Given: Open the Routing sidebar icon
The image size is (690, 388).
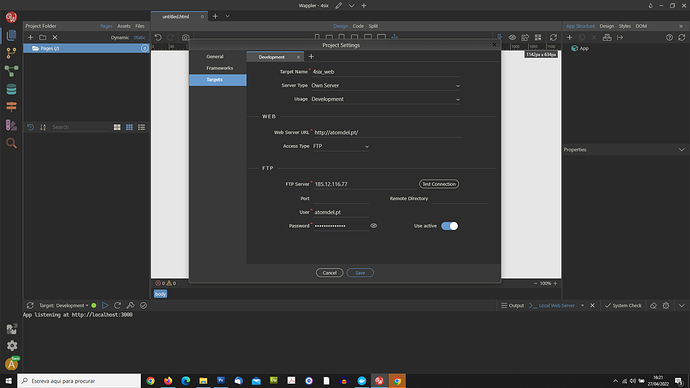Looking at the screenshot, I should 11,107.
